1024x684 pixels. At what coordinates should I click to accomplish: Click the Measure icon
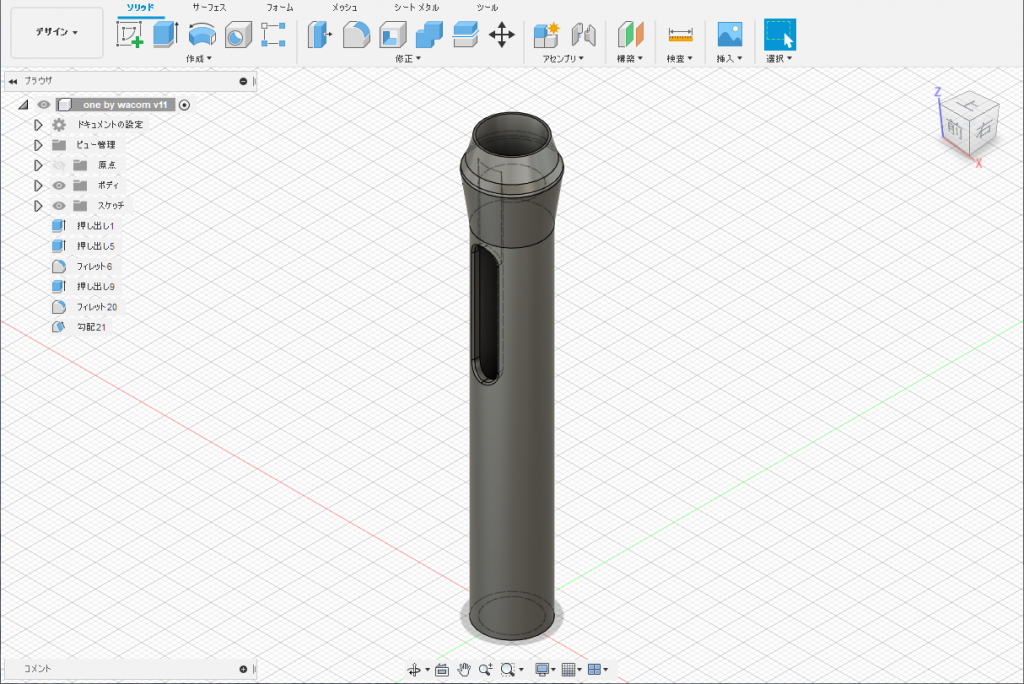click(680, 35)
